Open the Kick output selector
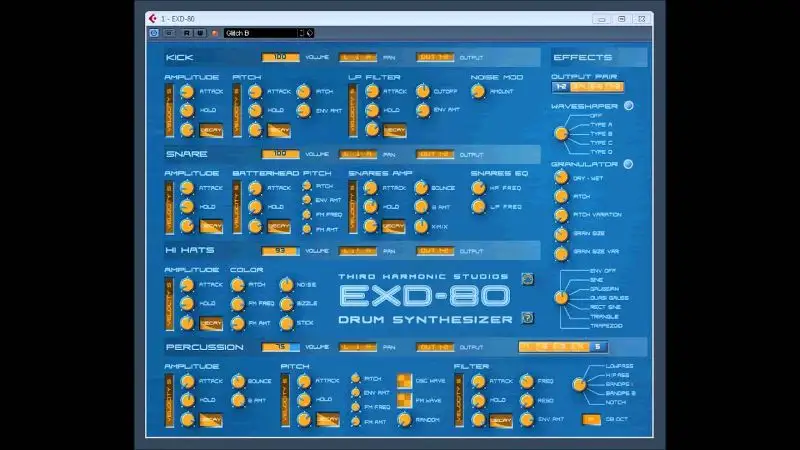800x450 pixels. 435,57
